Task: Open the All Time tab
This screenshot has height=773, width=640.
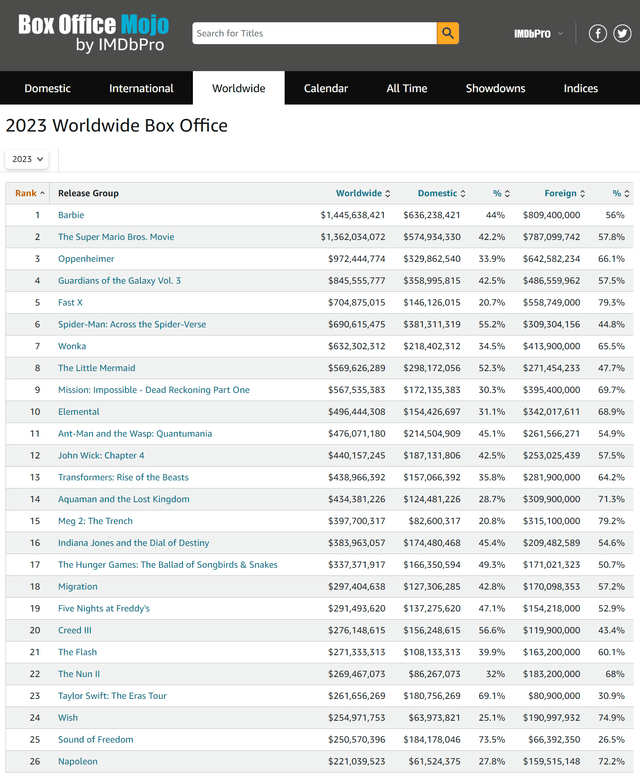Action: coord(407,88)
